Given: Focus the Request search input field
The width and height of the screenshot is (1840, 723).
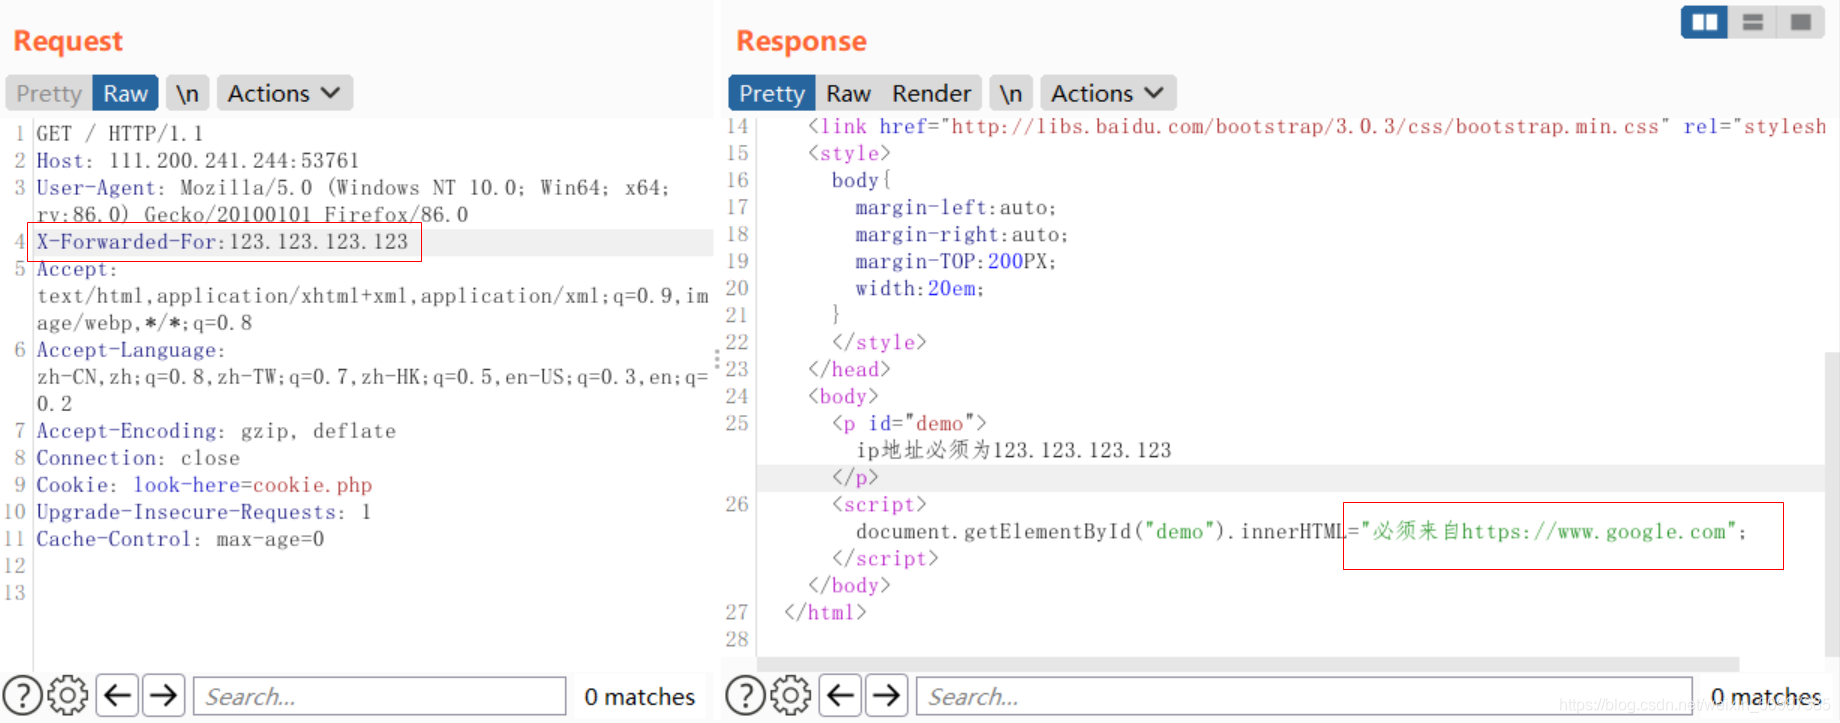Looking at the screenshot, I should click(380, 696).
